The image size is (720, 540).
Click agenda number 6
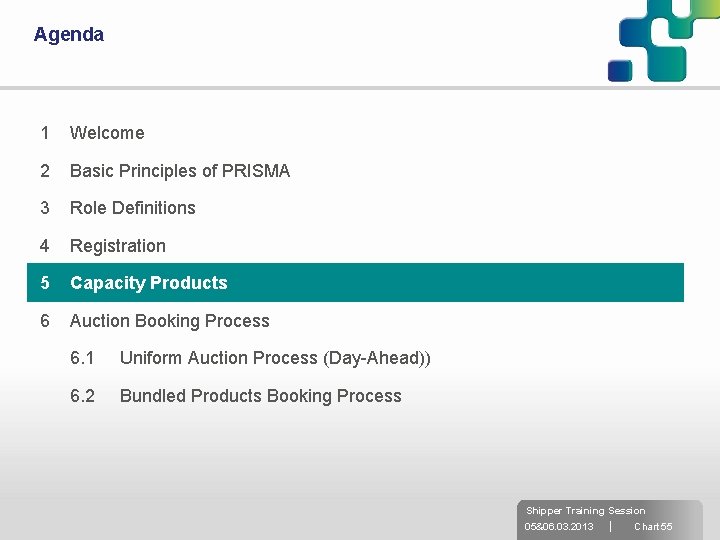click(45, 321)
